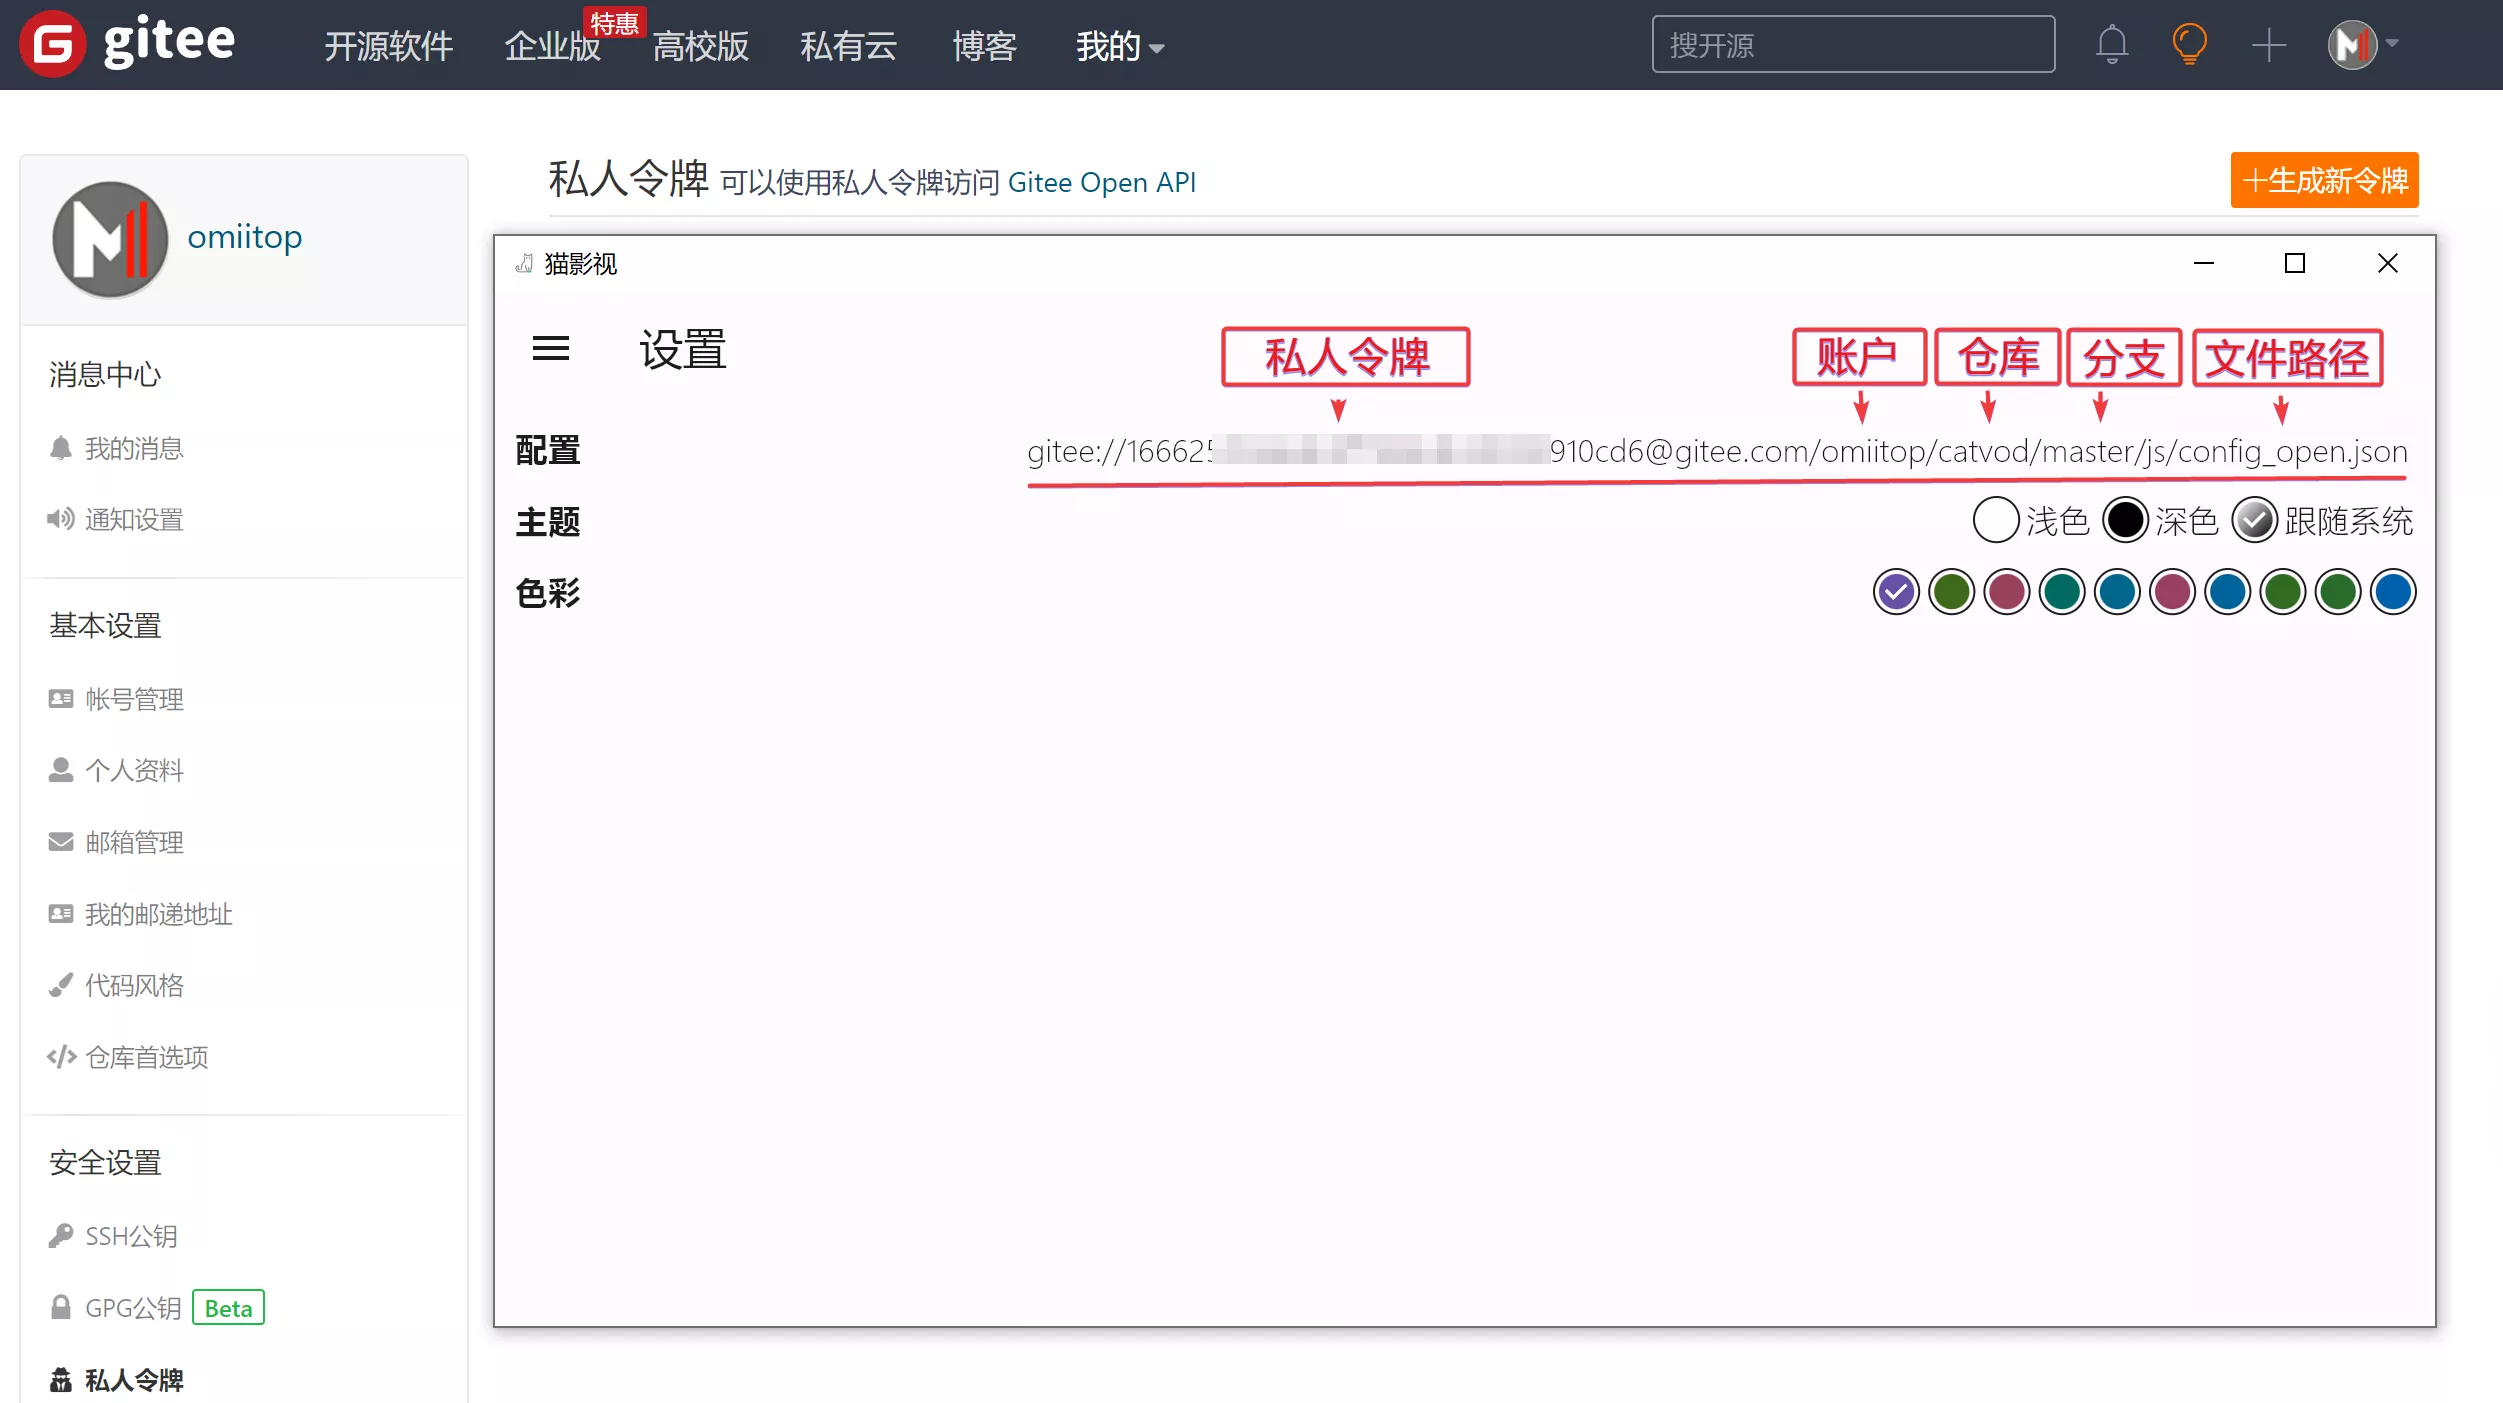Open the Gitee Open API link
2503x1403 pixels.
pos(1101,182)
